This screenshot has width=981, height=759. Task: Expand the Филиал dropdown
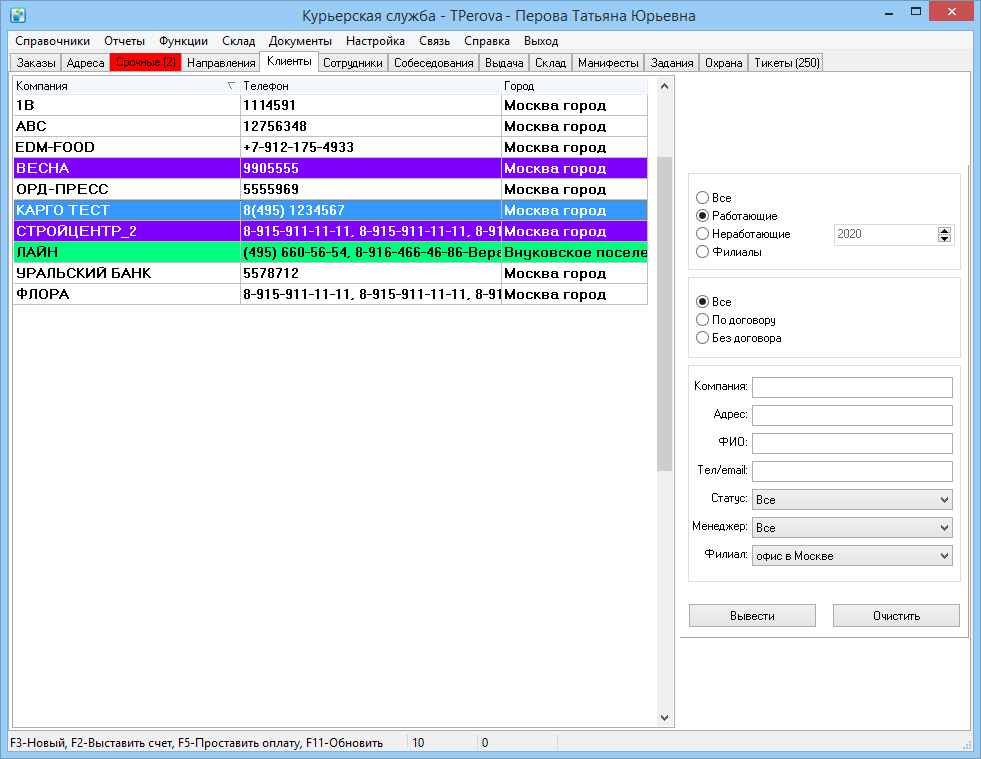852,556
